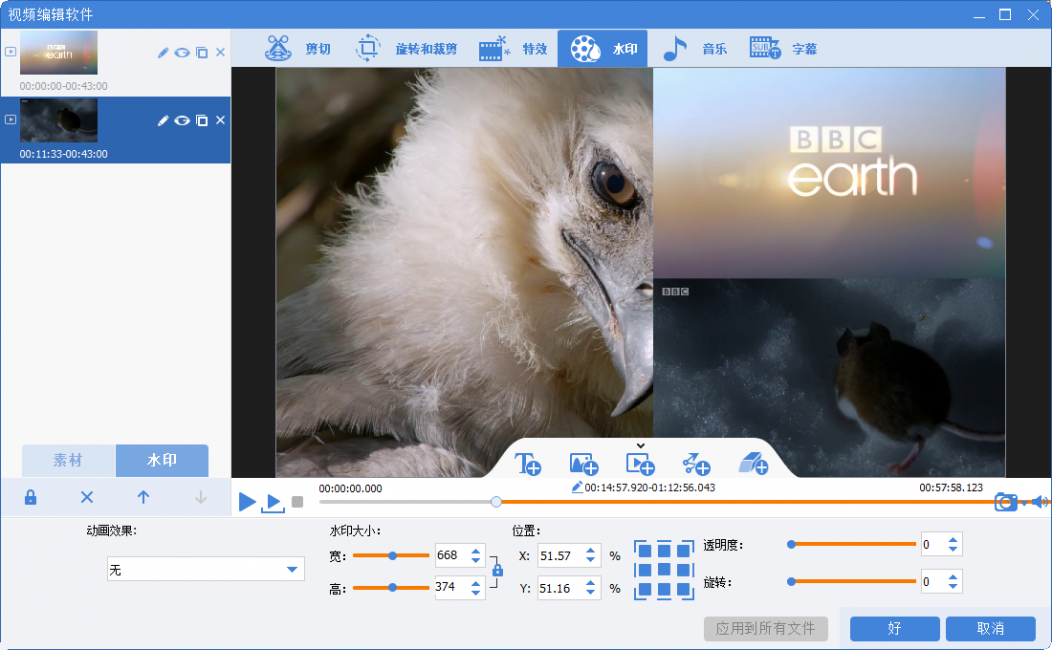
Task: Click the timeline playhead handle
Action: tap(496, 502)
